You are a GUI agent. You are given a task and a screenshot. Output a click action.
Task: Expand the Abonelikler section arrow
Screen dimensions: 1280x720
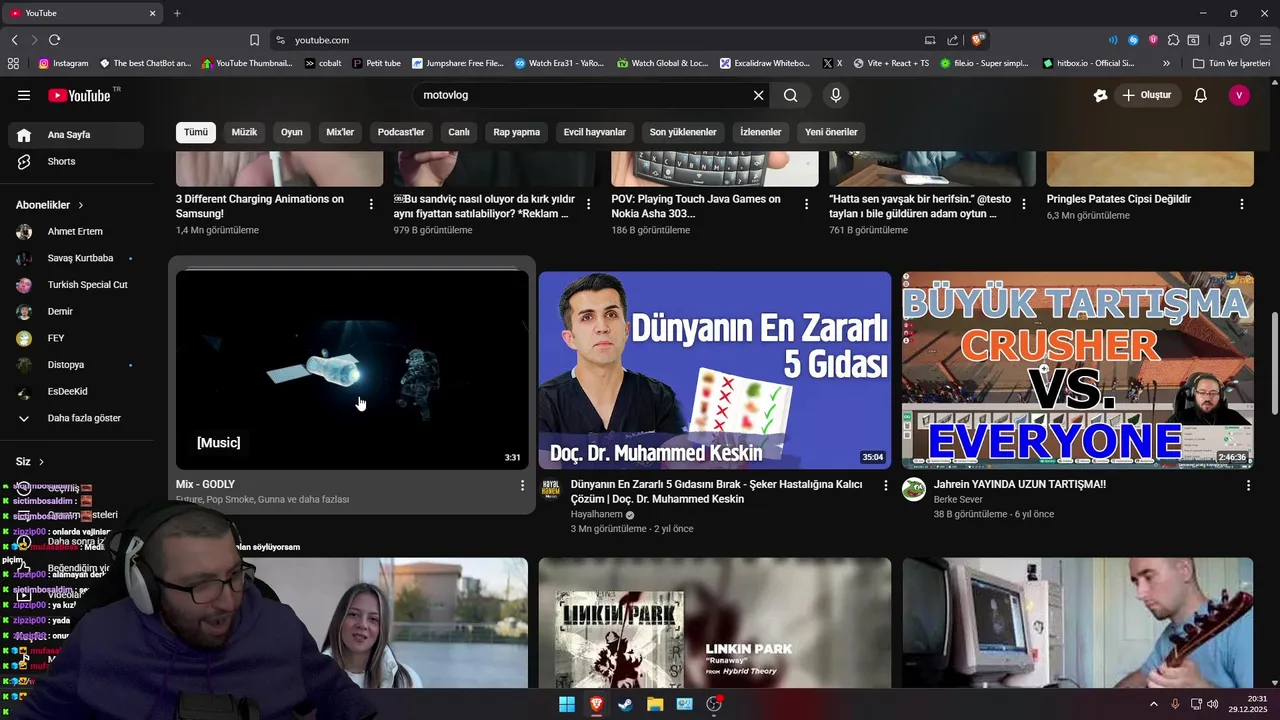coord(81,205)
